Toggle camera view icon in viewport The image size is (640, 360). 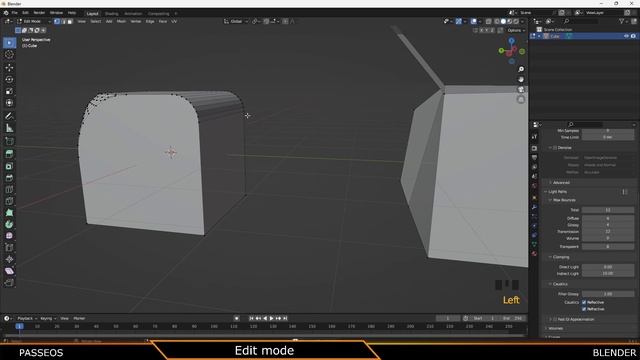(521, 89)
